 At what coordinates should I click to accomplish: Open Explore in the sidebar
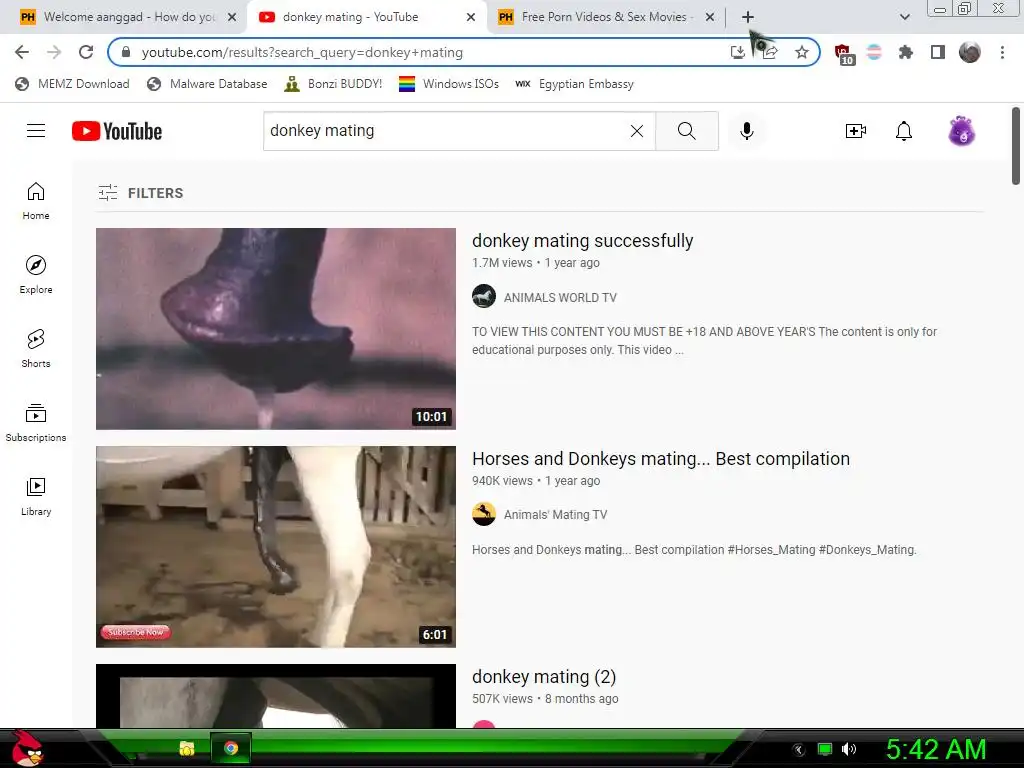[x=36, y=274]
